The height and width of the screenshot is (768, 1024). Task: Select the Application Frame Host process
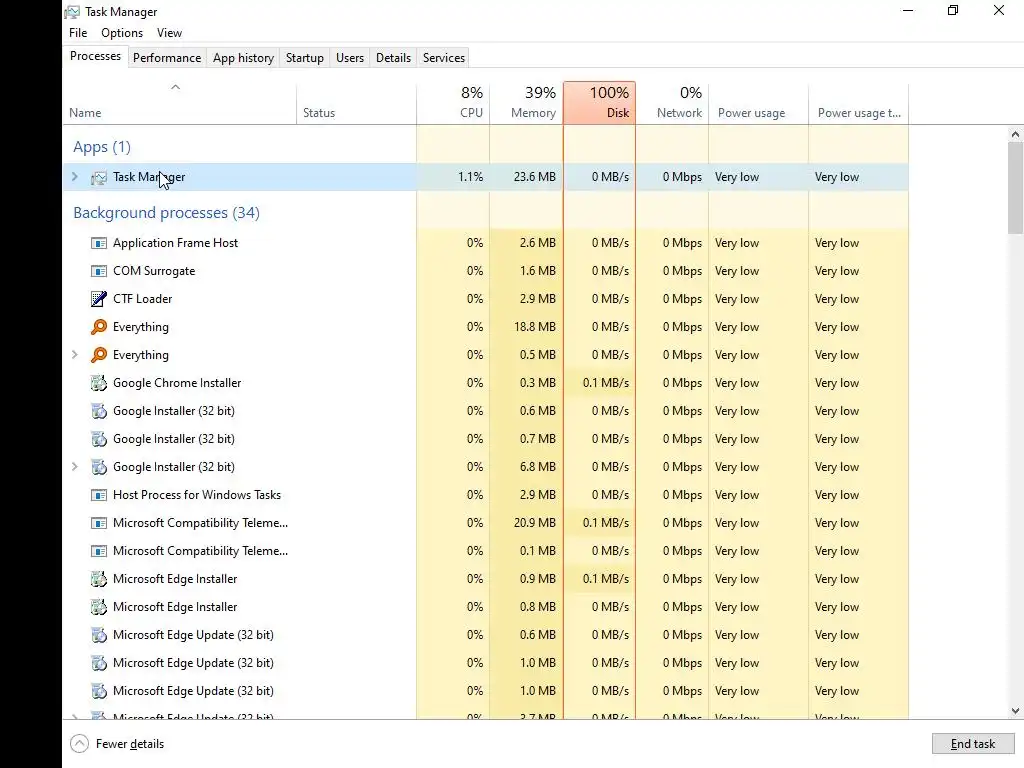(485, 243)
